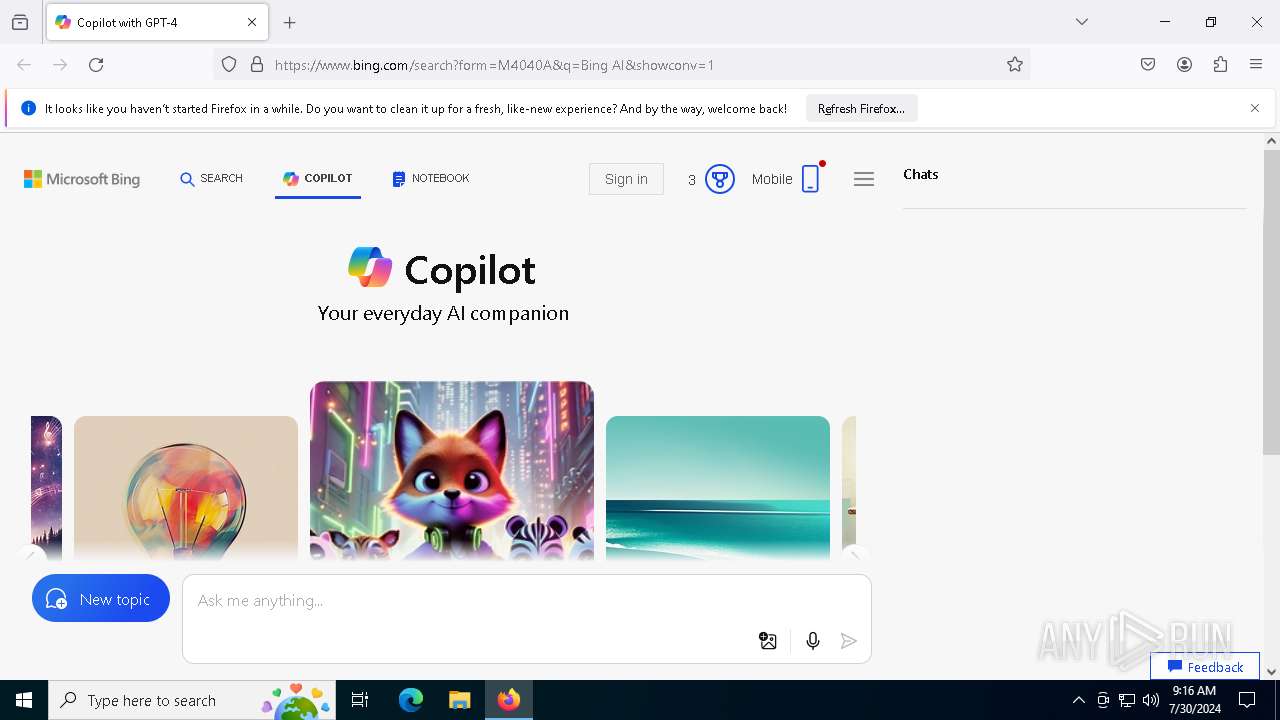Screen dimensions: 1280x720
Task: Click the Refresh Firefox button
Action: [861, 108]
